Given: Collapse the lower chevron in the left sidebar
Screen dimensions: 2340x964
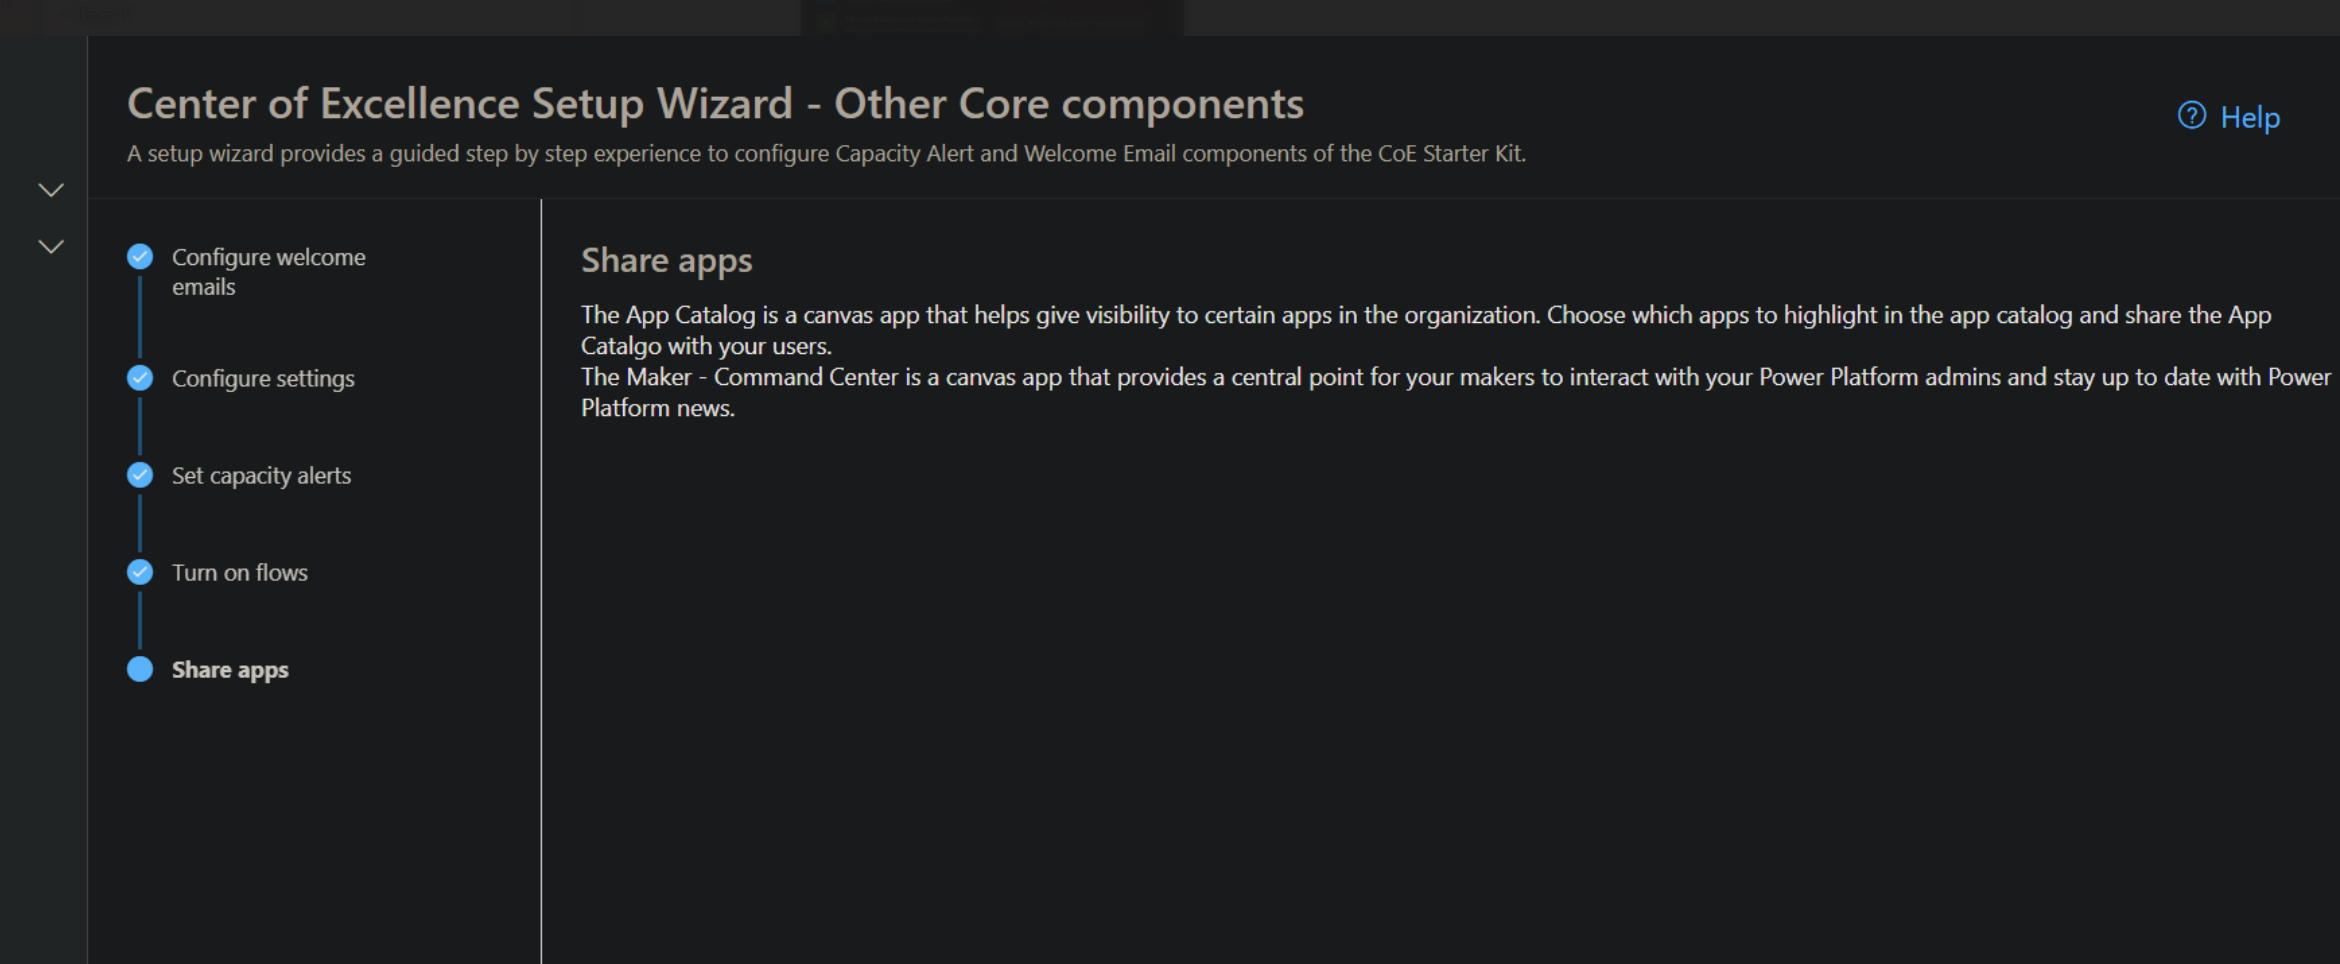Looking at the screenshot, I should coord(49,246).
